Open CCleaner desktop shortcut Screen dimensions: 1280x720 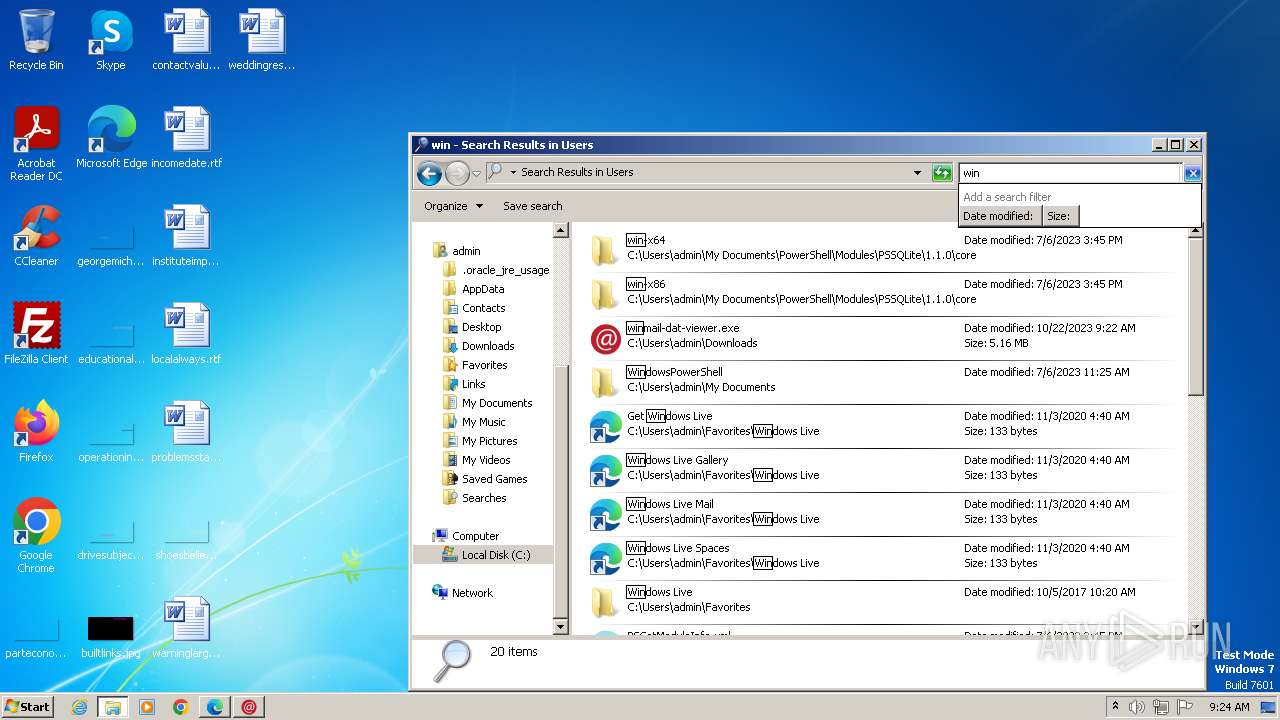click(x=36, y=236)
